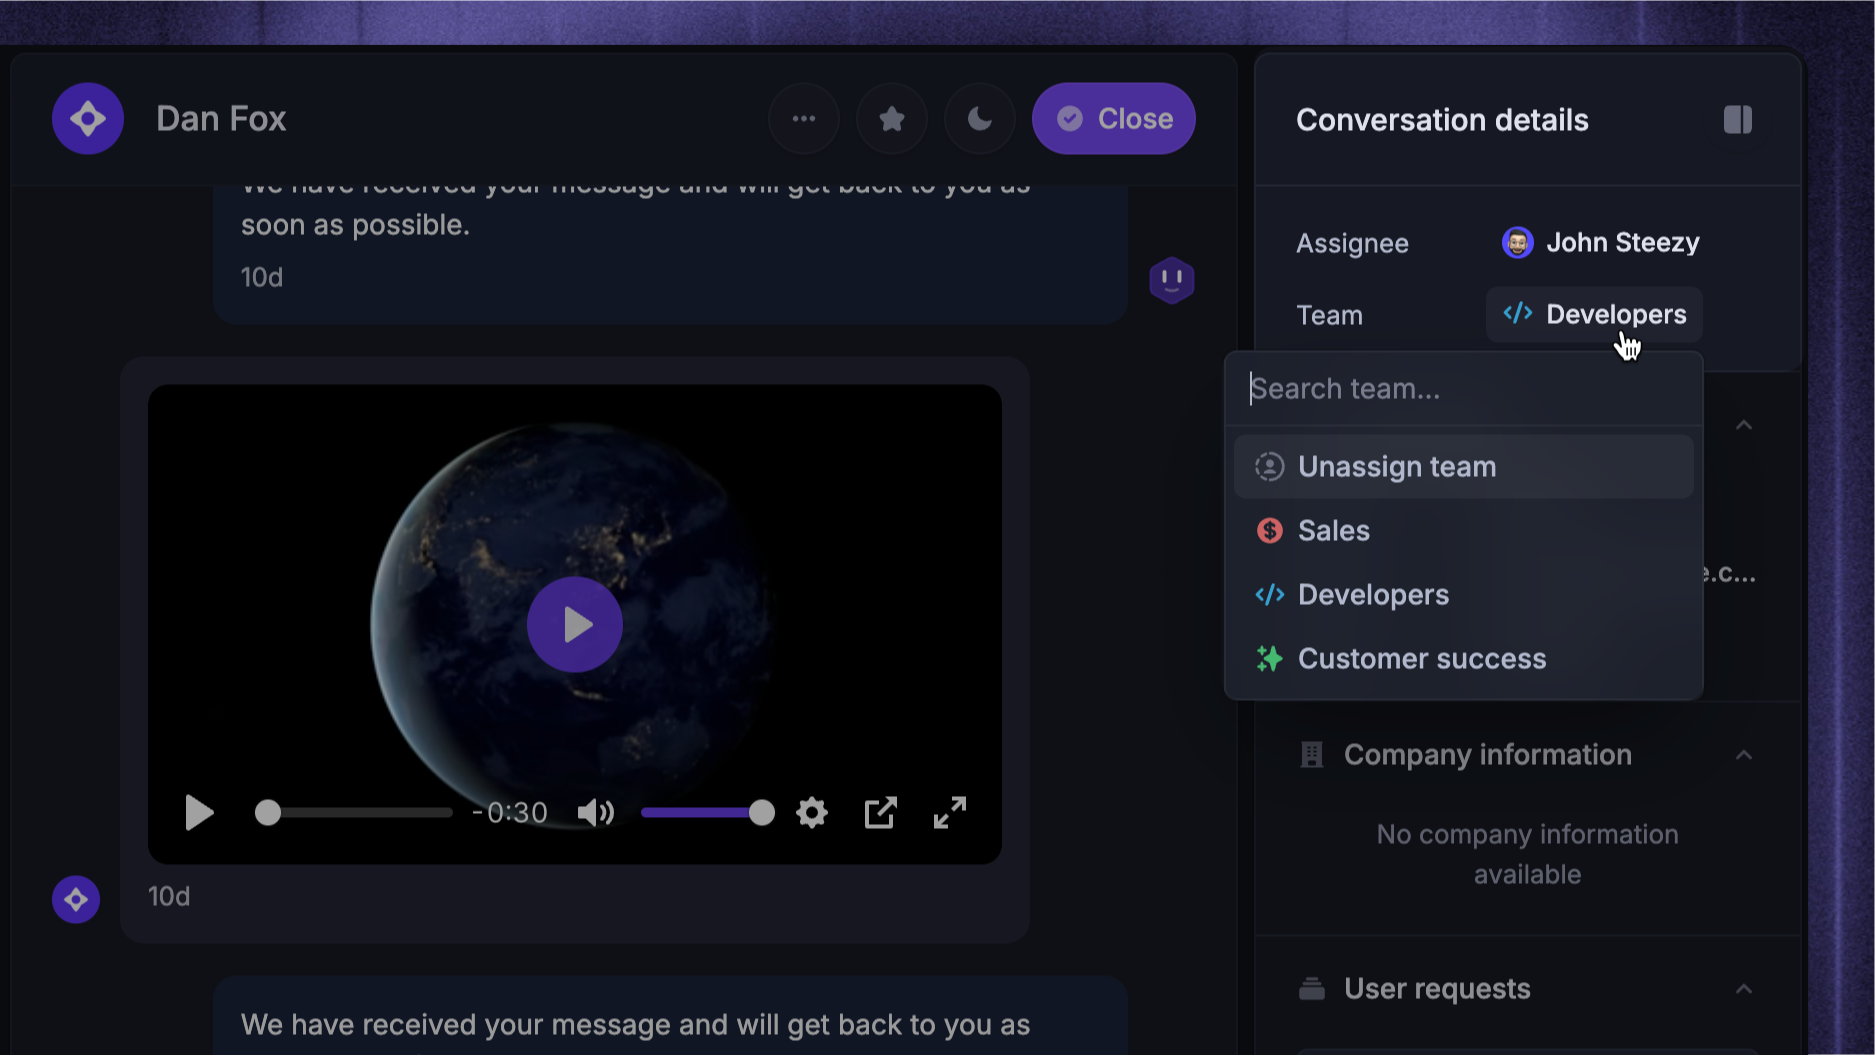Screen dimensions: 1875x1055
Task: Choose the Developers team option
Action: pos(1464,595)
